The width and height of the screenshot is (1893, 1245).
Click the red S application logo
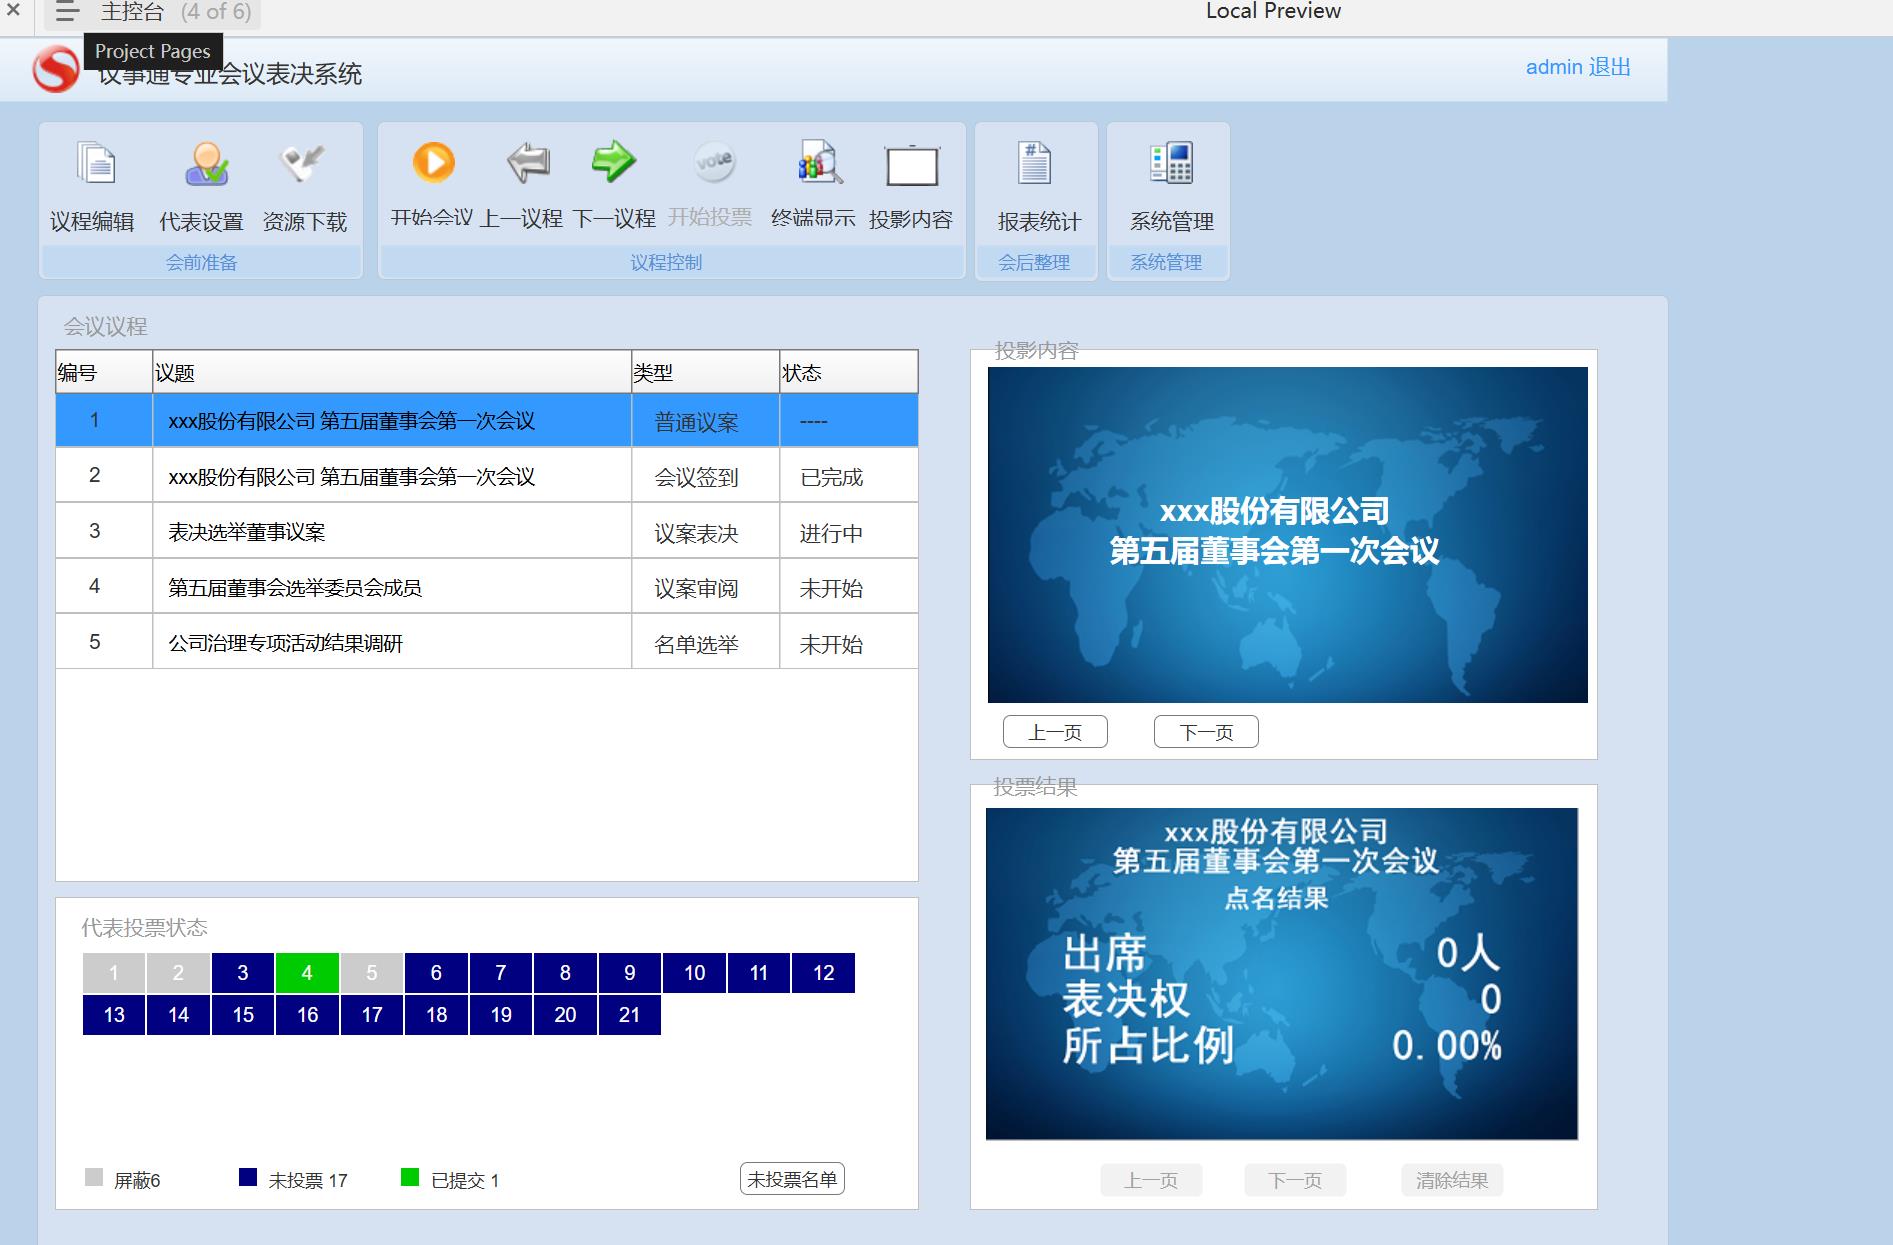[x=56, y=70]
